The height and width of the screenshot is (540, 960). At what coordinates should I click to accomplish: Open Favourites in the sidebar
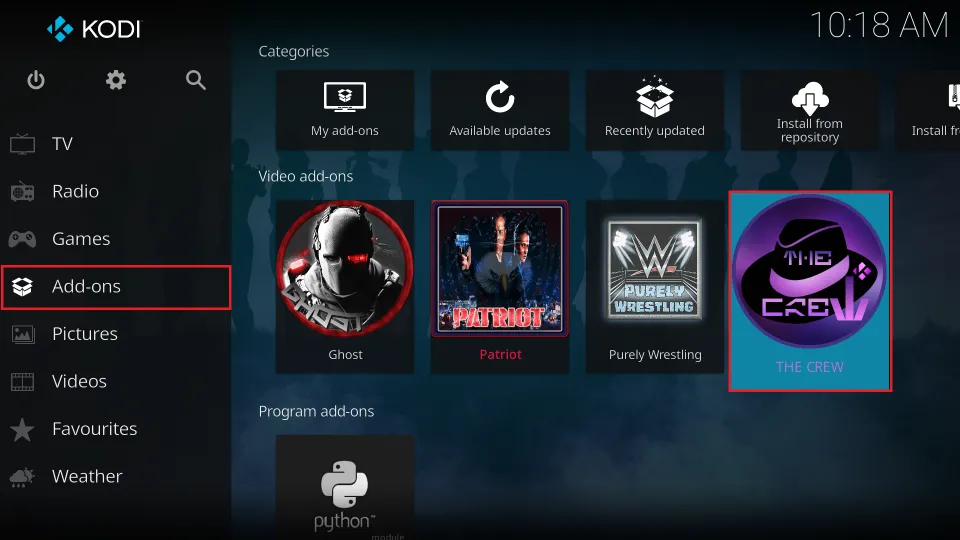(116, 429)
